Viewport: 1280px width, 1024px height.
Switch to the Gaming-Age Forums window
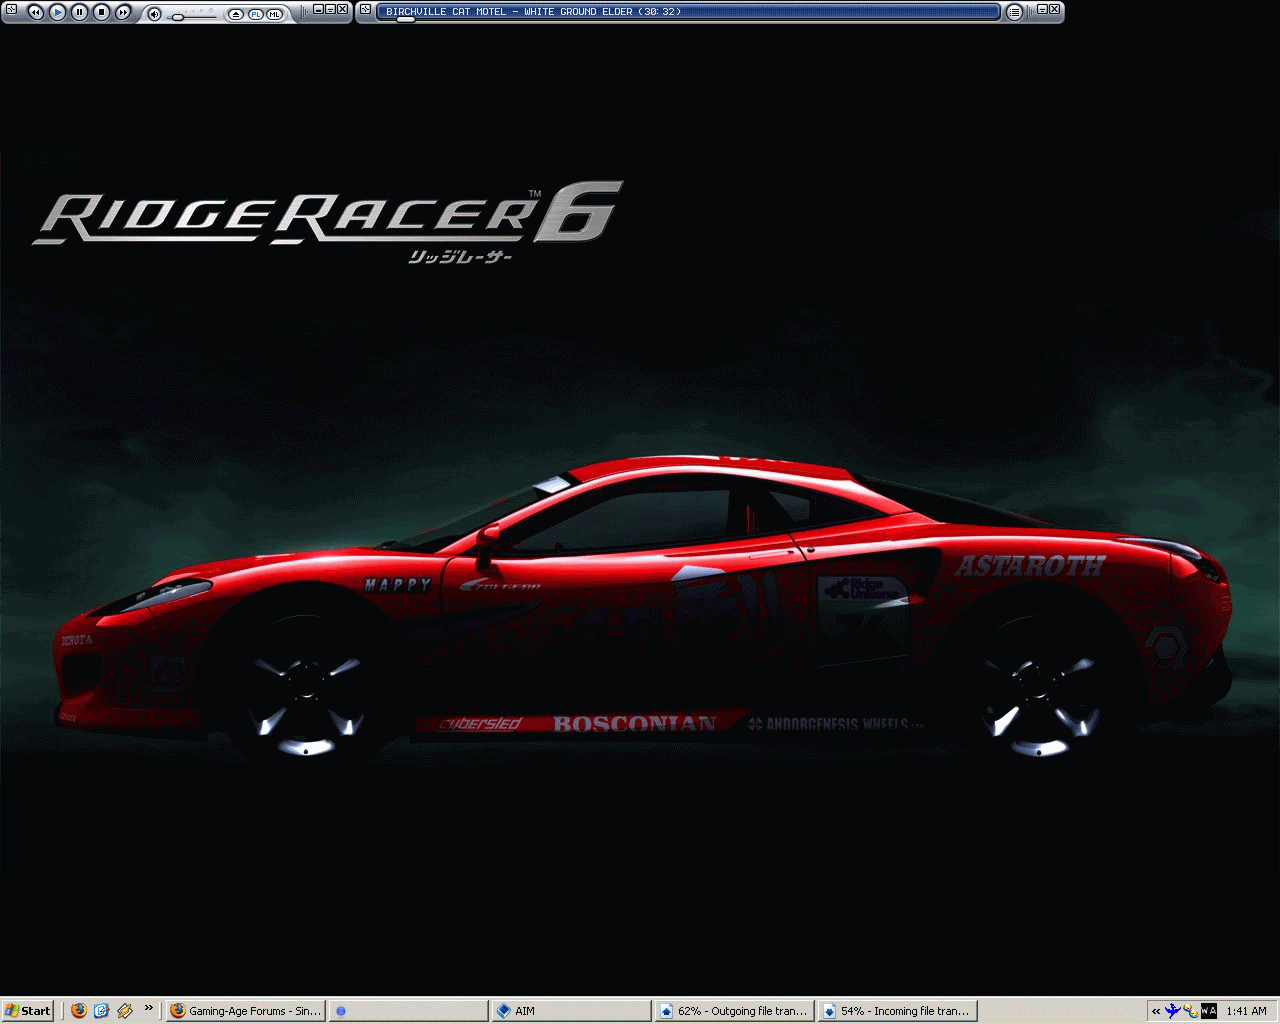click(x=245, y=1010)
